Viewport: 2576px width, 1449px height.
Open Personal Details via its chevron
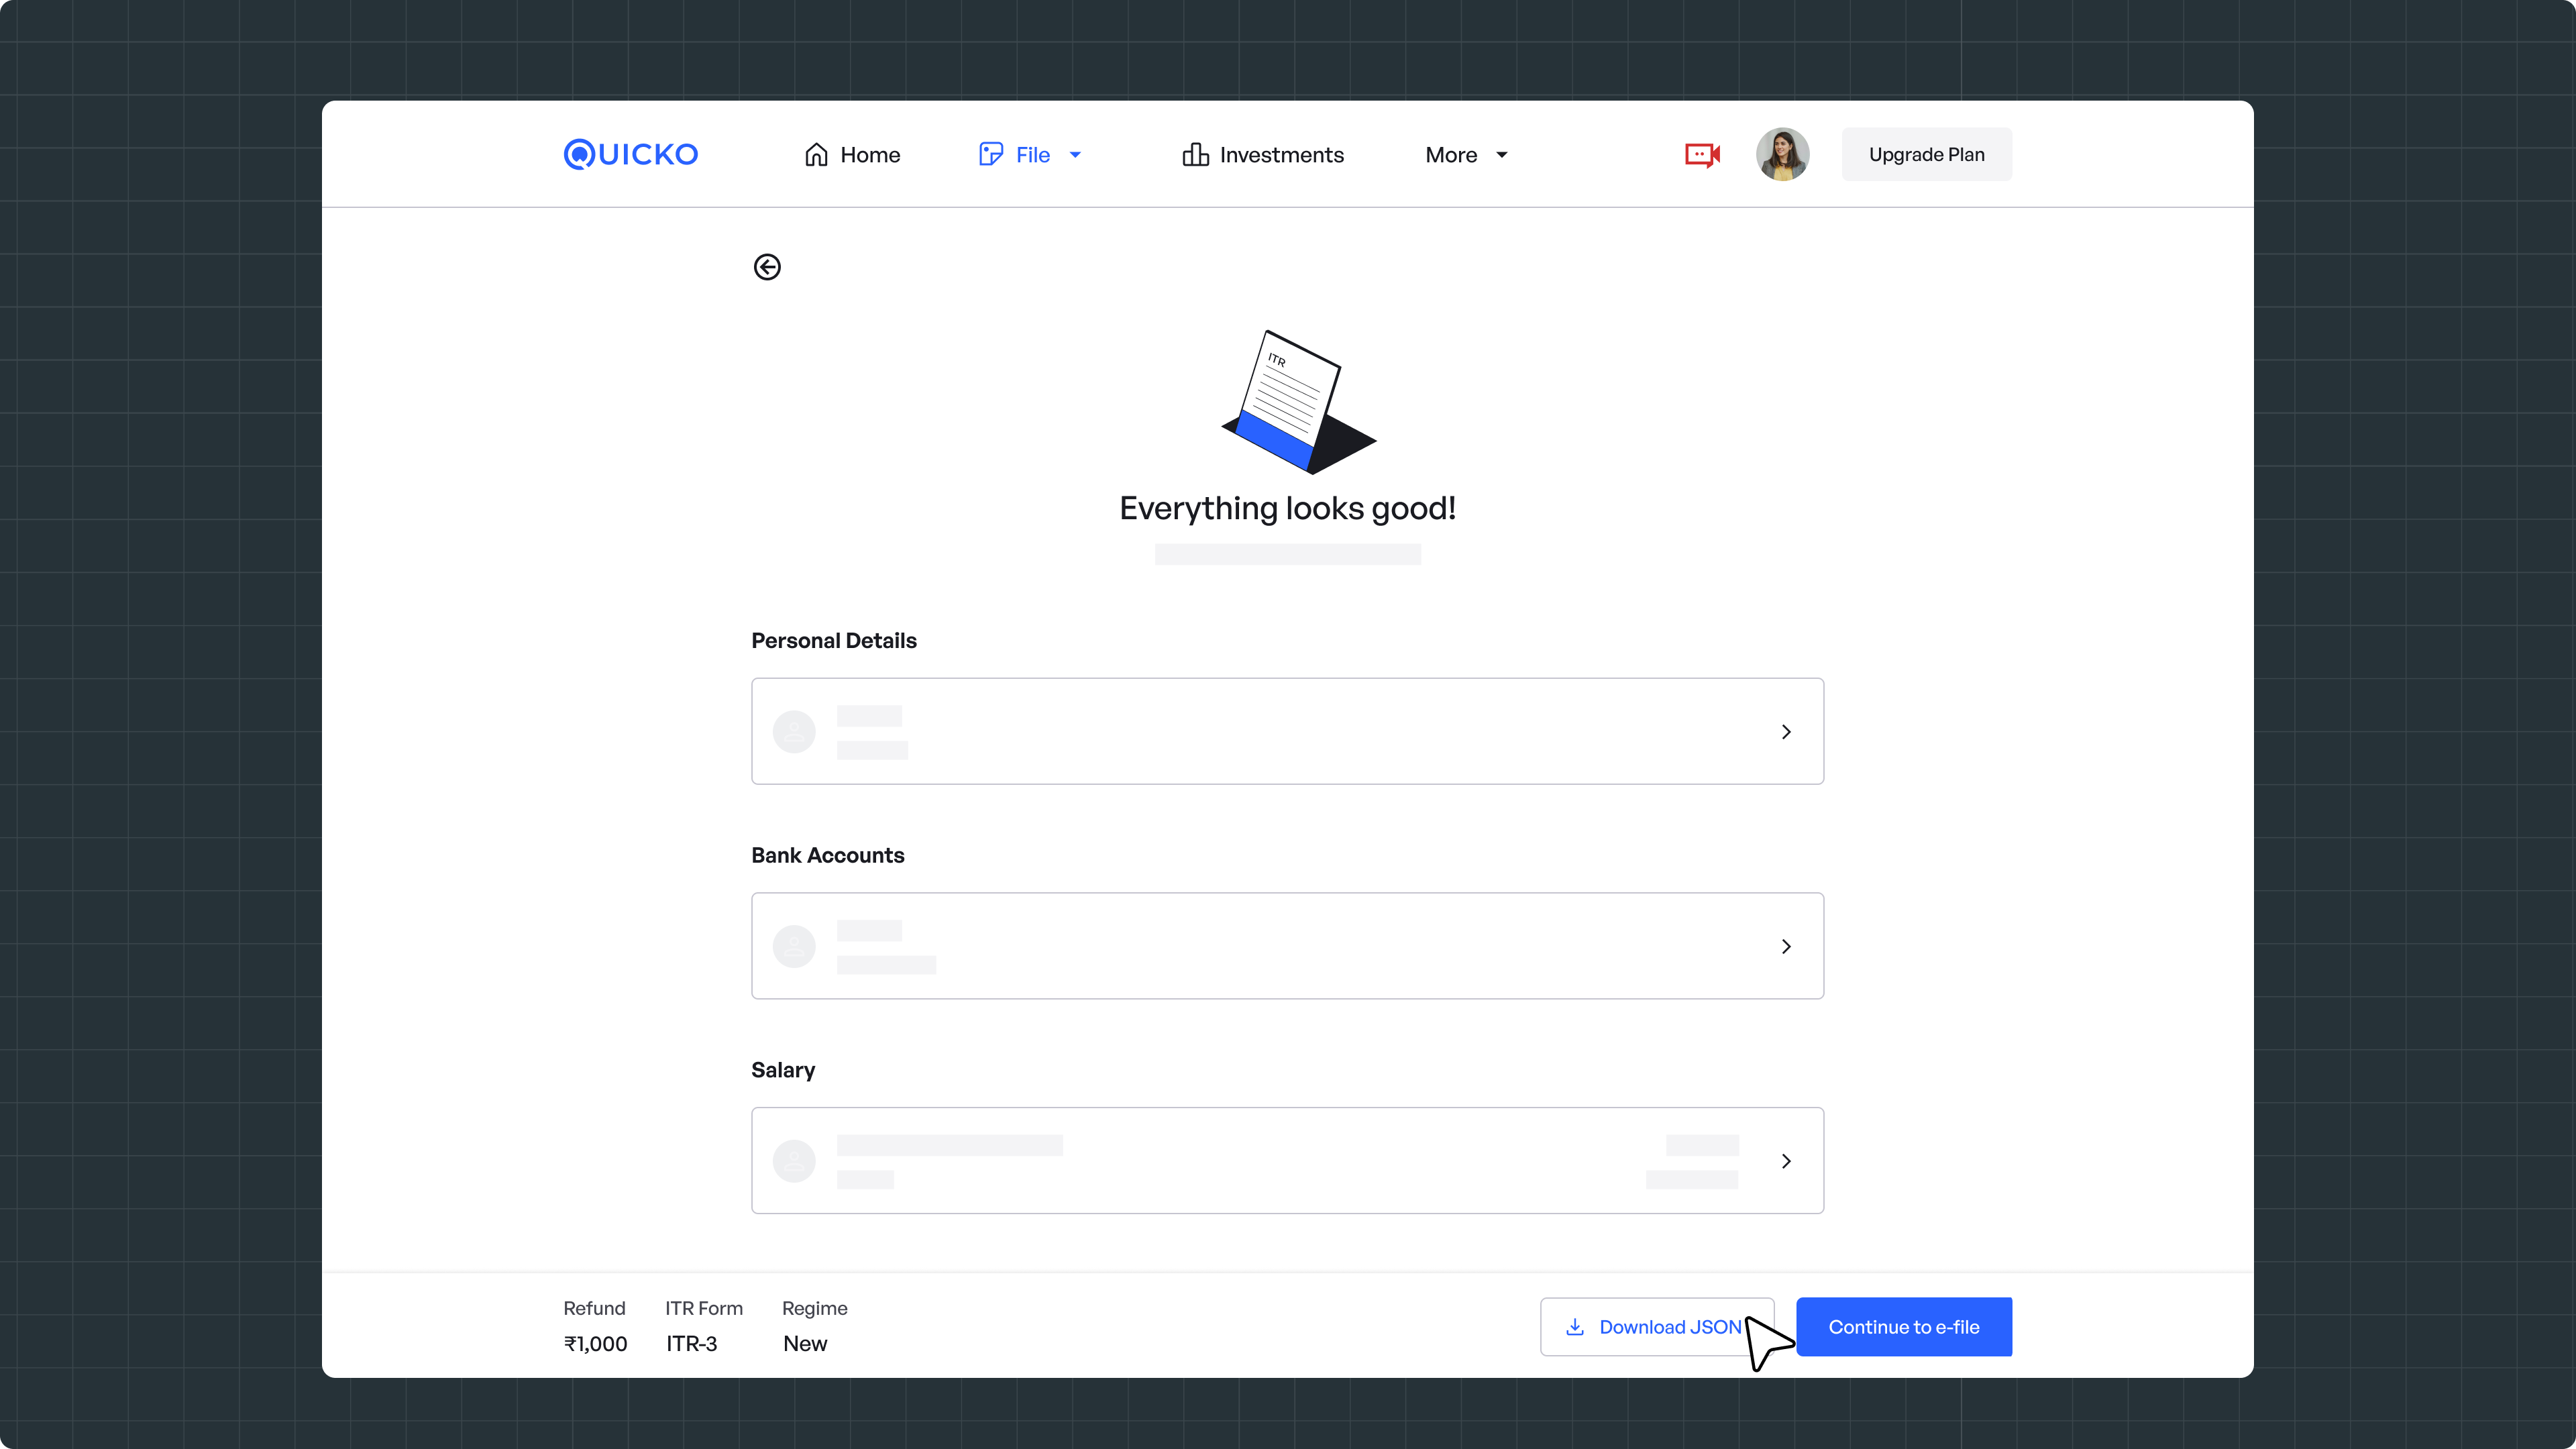1786,732
